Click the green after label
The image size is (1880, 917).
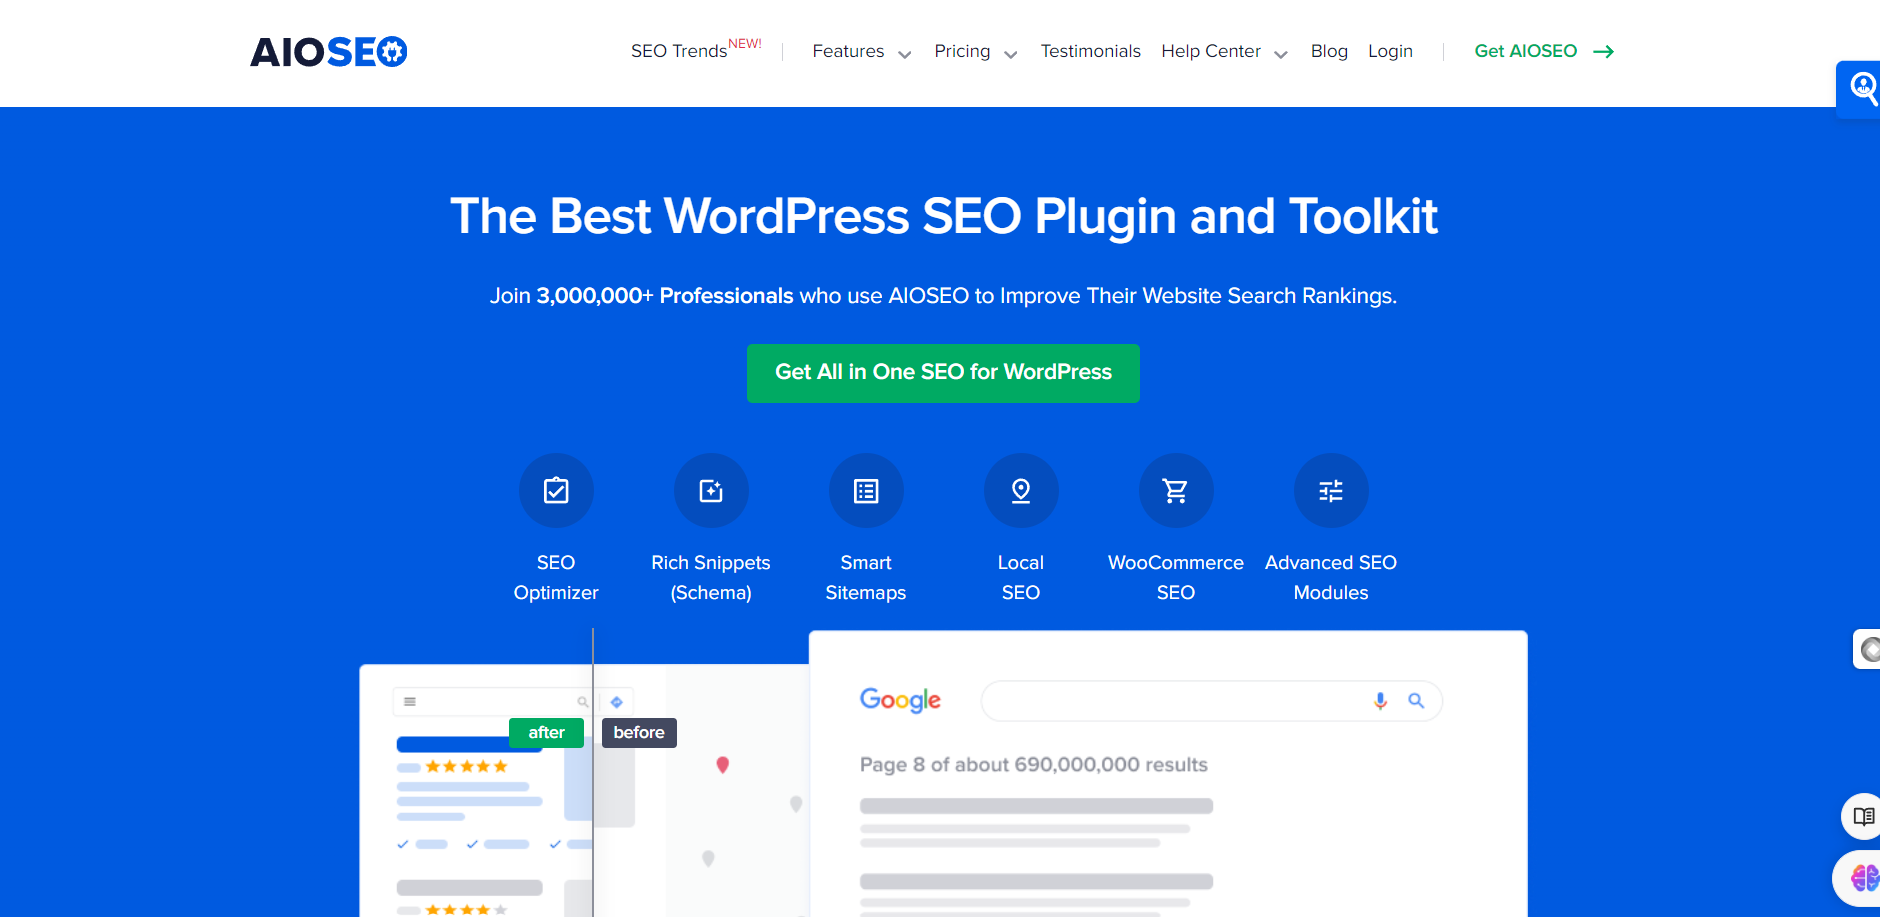(x=546, y=733)
